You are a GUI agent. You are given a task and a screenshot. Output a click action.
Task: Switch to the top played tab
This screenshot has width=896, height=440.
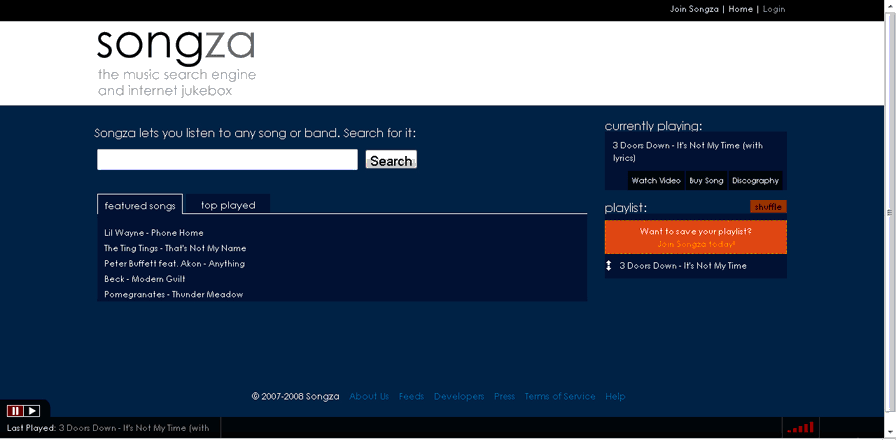(x=228, y=205)
